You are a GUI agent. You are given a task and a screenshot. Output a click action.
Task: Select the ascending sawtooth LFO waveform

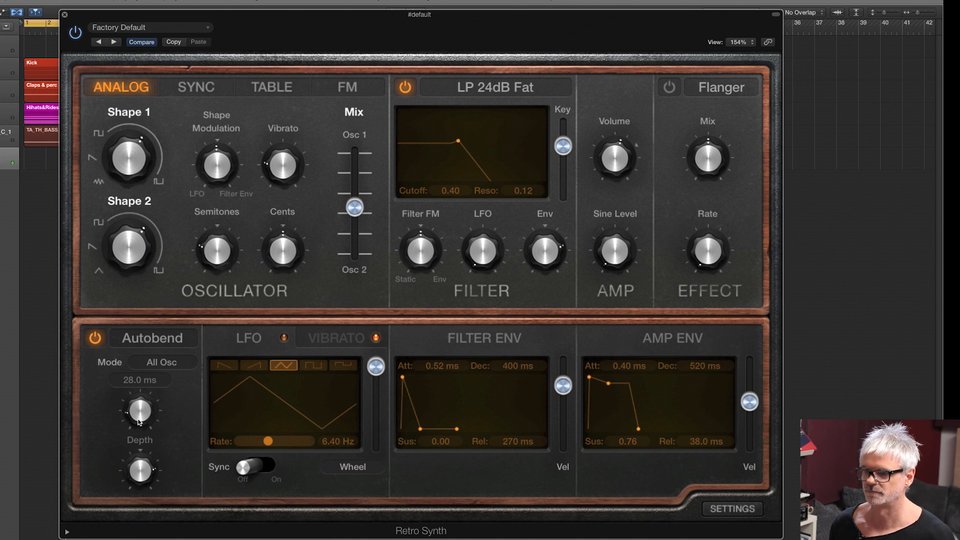tap(254, 366)
